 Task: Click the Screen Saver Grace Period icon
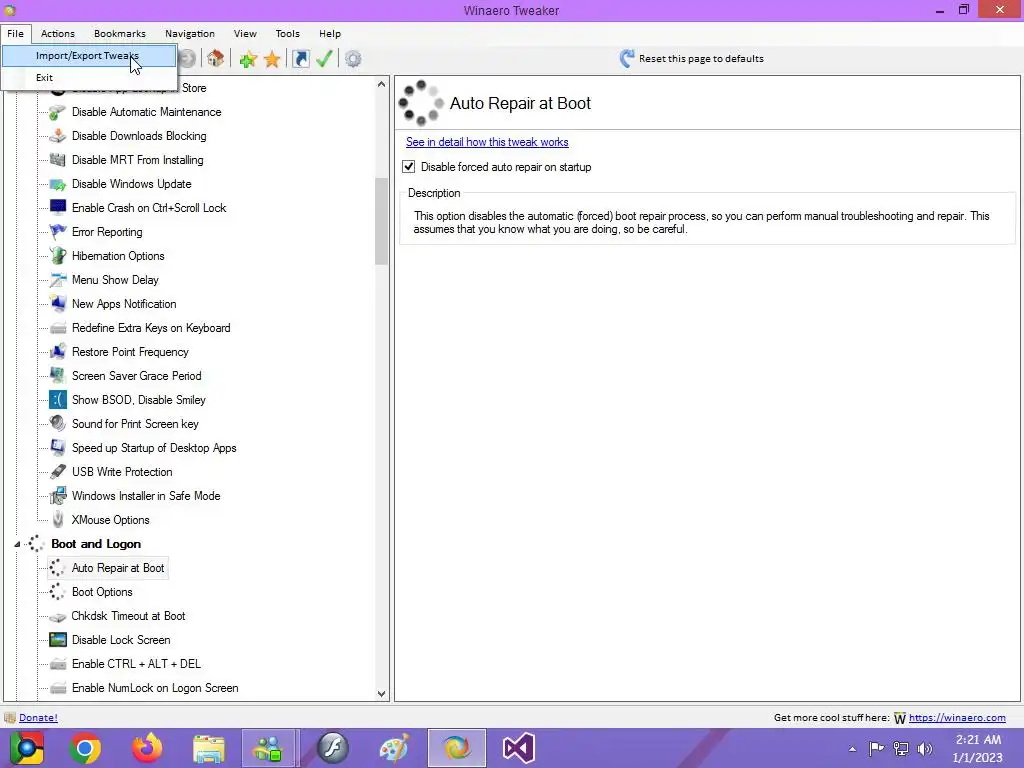(x=57, y=376)
